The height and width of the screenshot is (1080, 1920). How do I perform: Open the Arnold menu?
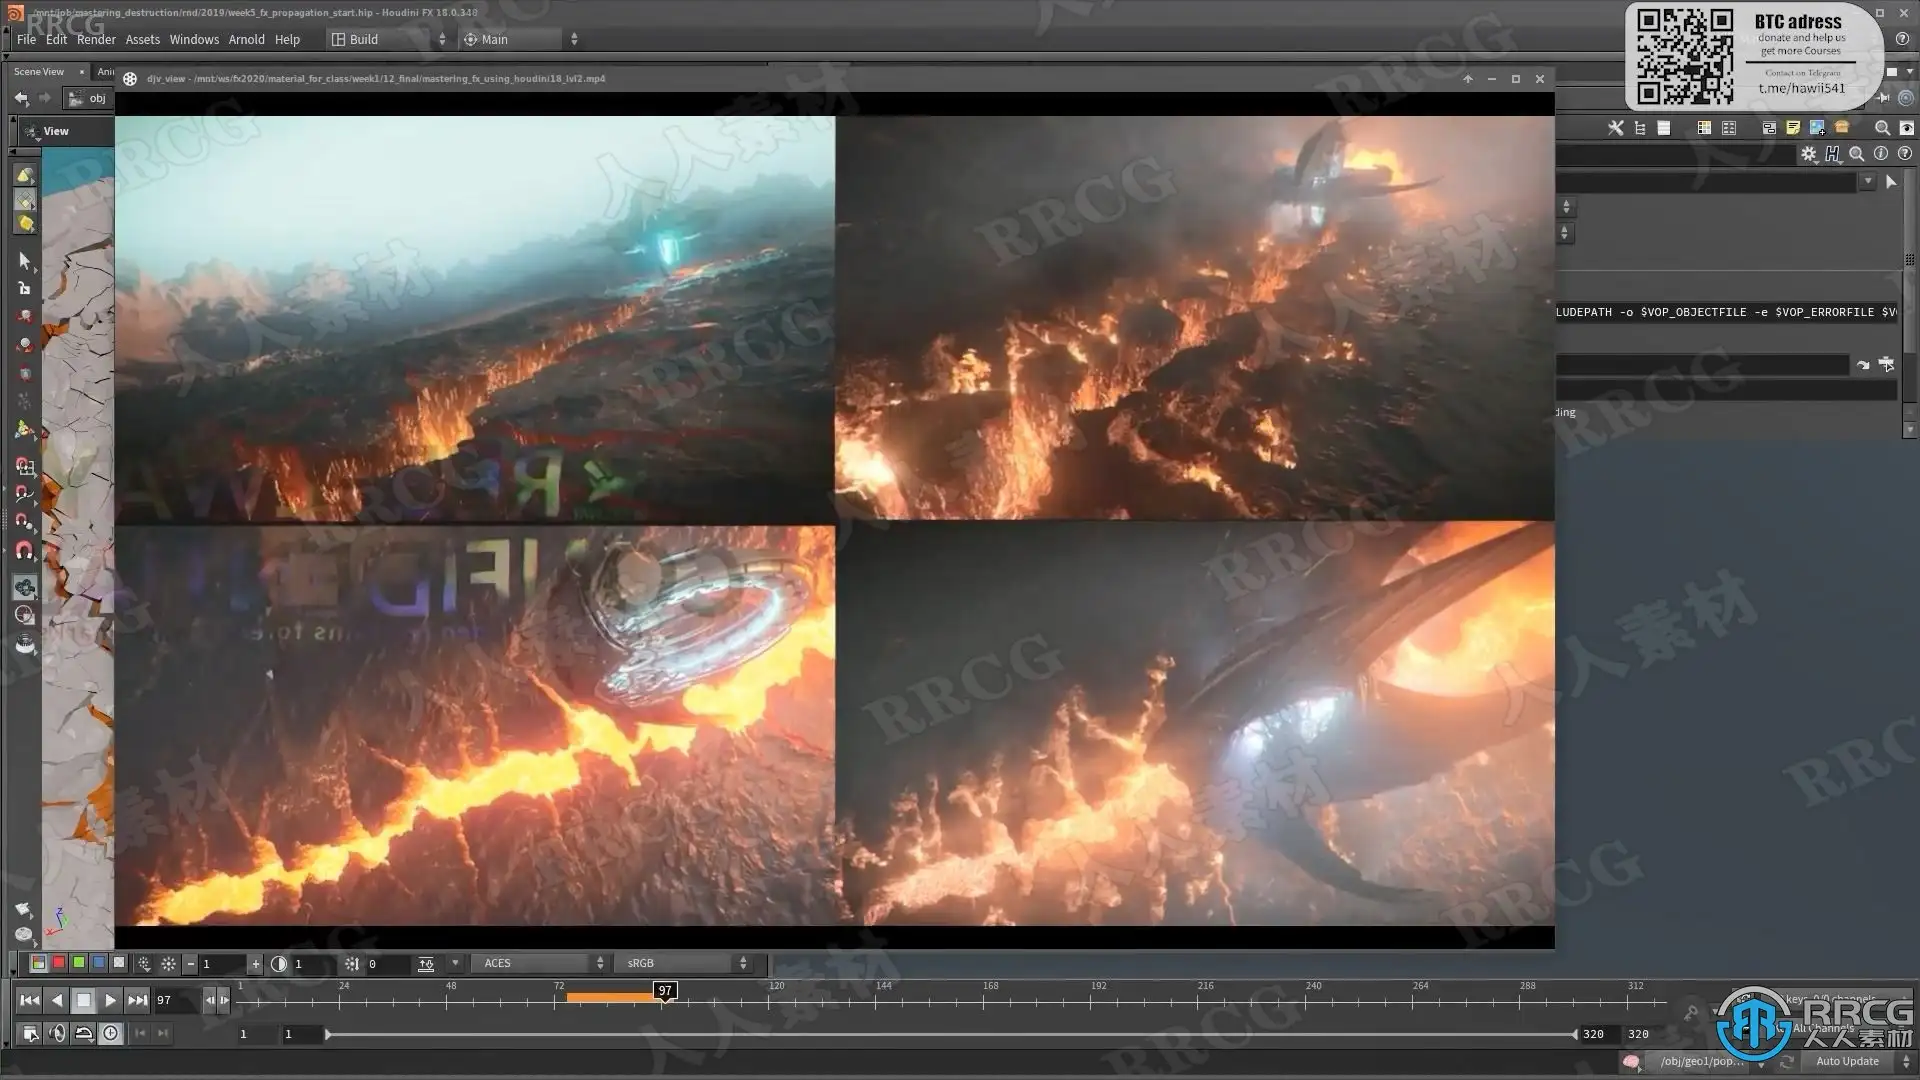point(246,39)
